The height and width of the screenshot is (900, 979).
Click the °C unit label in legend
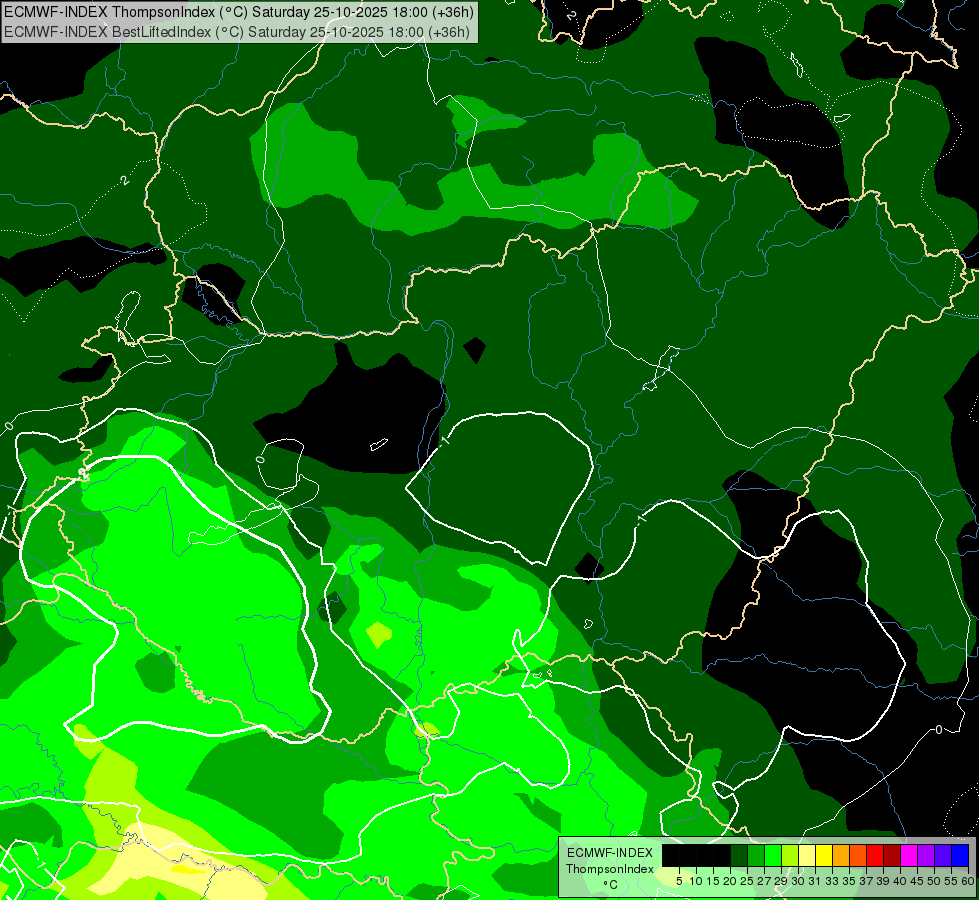point(611,885)
